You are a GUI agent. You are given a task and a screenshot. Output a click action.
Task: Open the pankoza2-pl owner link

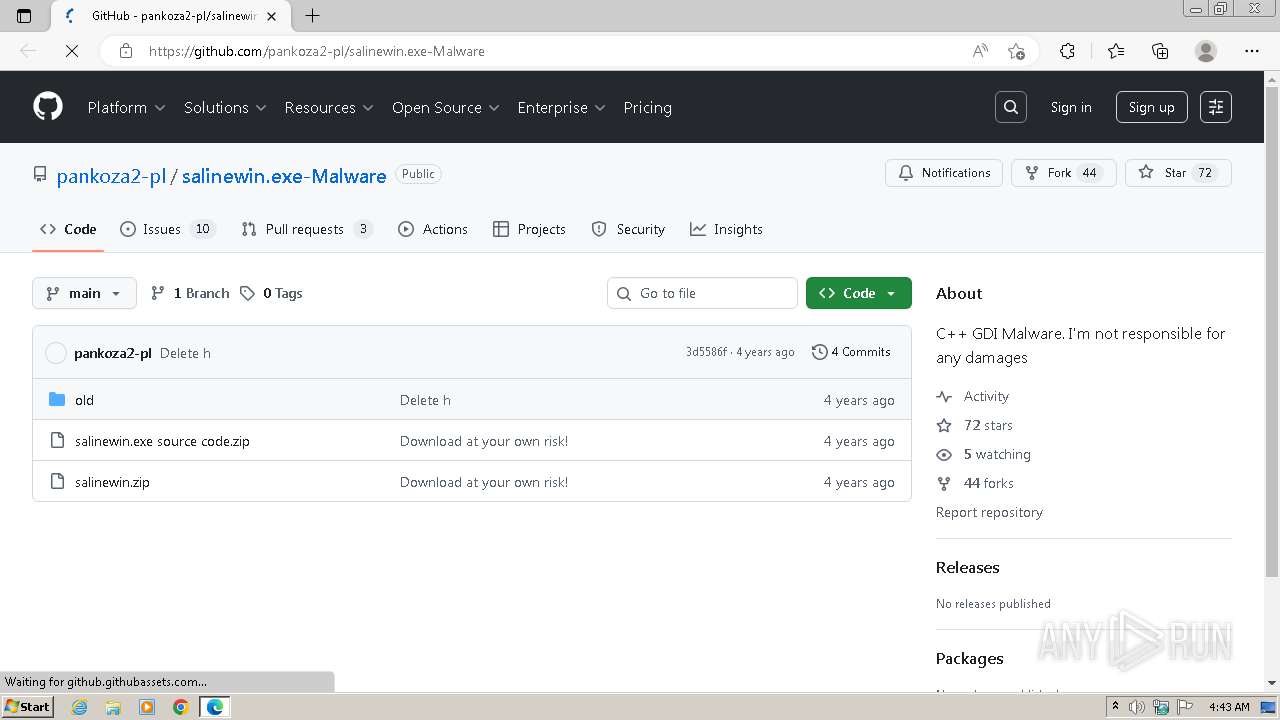coord(111,176)
